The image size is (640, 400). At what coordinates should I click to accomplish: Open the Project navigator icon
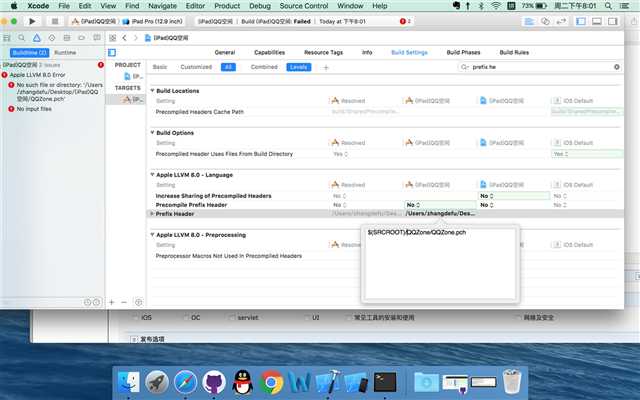tap(7, 38)
